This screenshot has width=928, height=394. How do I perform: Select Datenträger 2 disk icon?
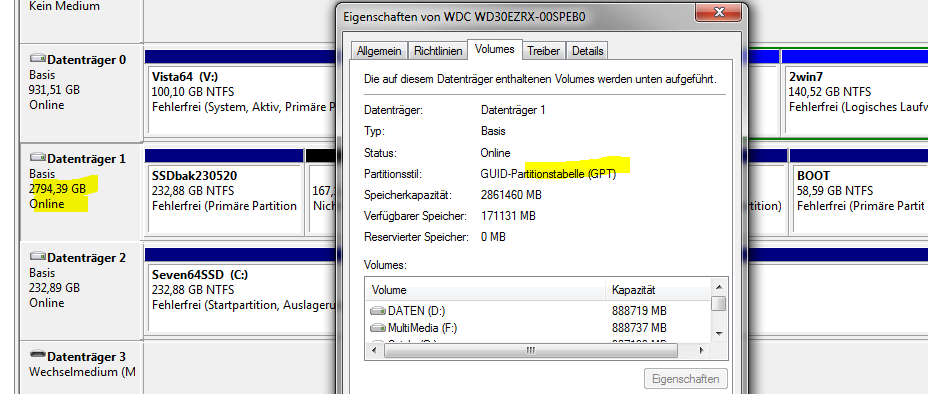tap(37, 257)
